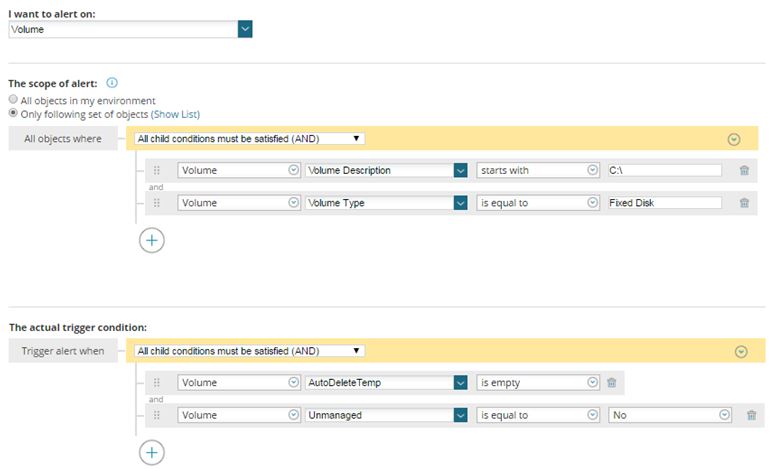Open the Show List link
The height and width of the screenshot is (469, 773).
pos(175,114)
